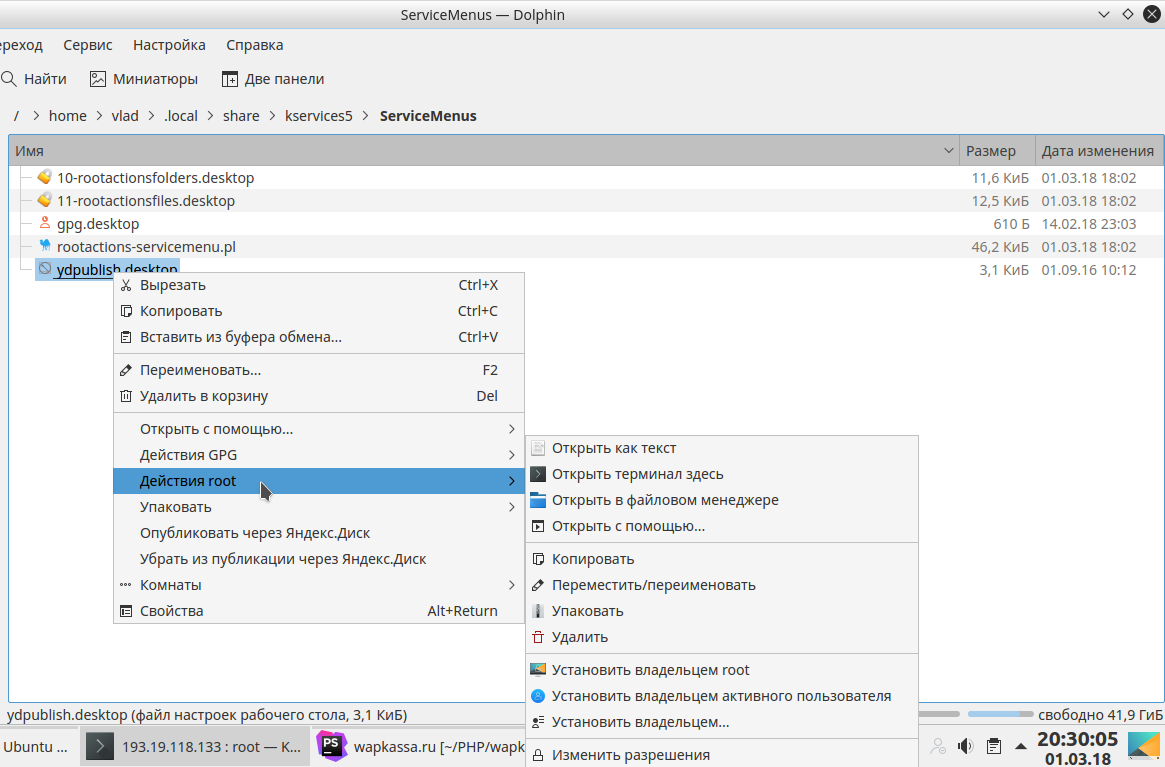Click the pencil icon beside Переместить/переименовать

tap(538, 585)
